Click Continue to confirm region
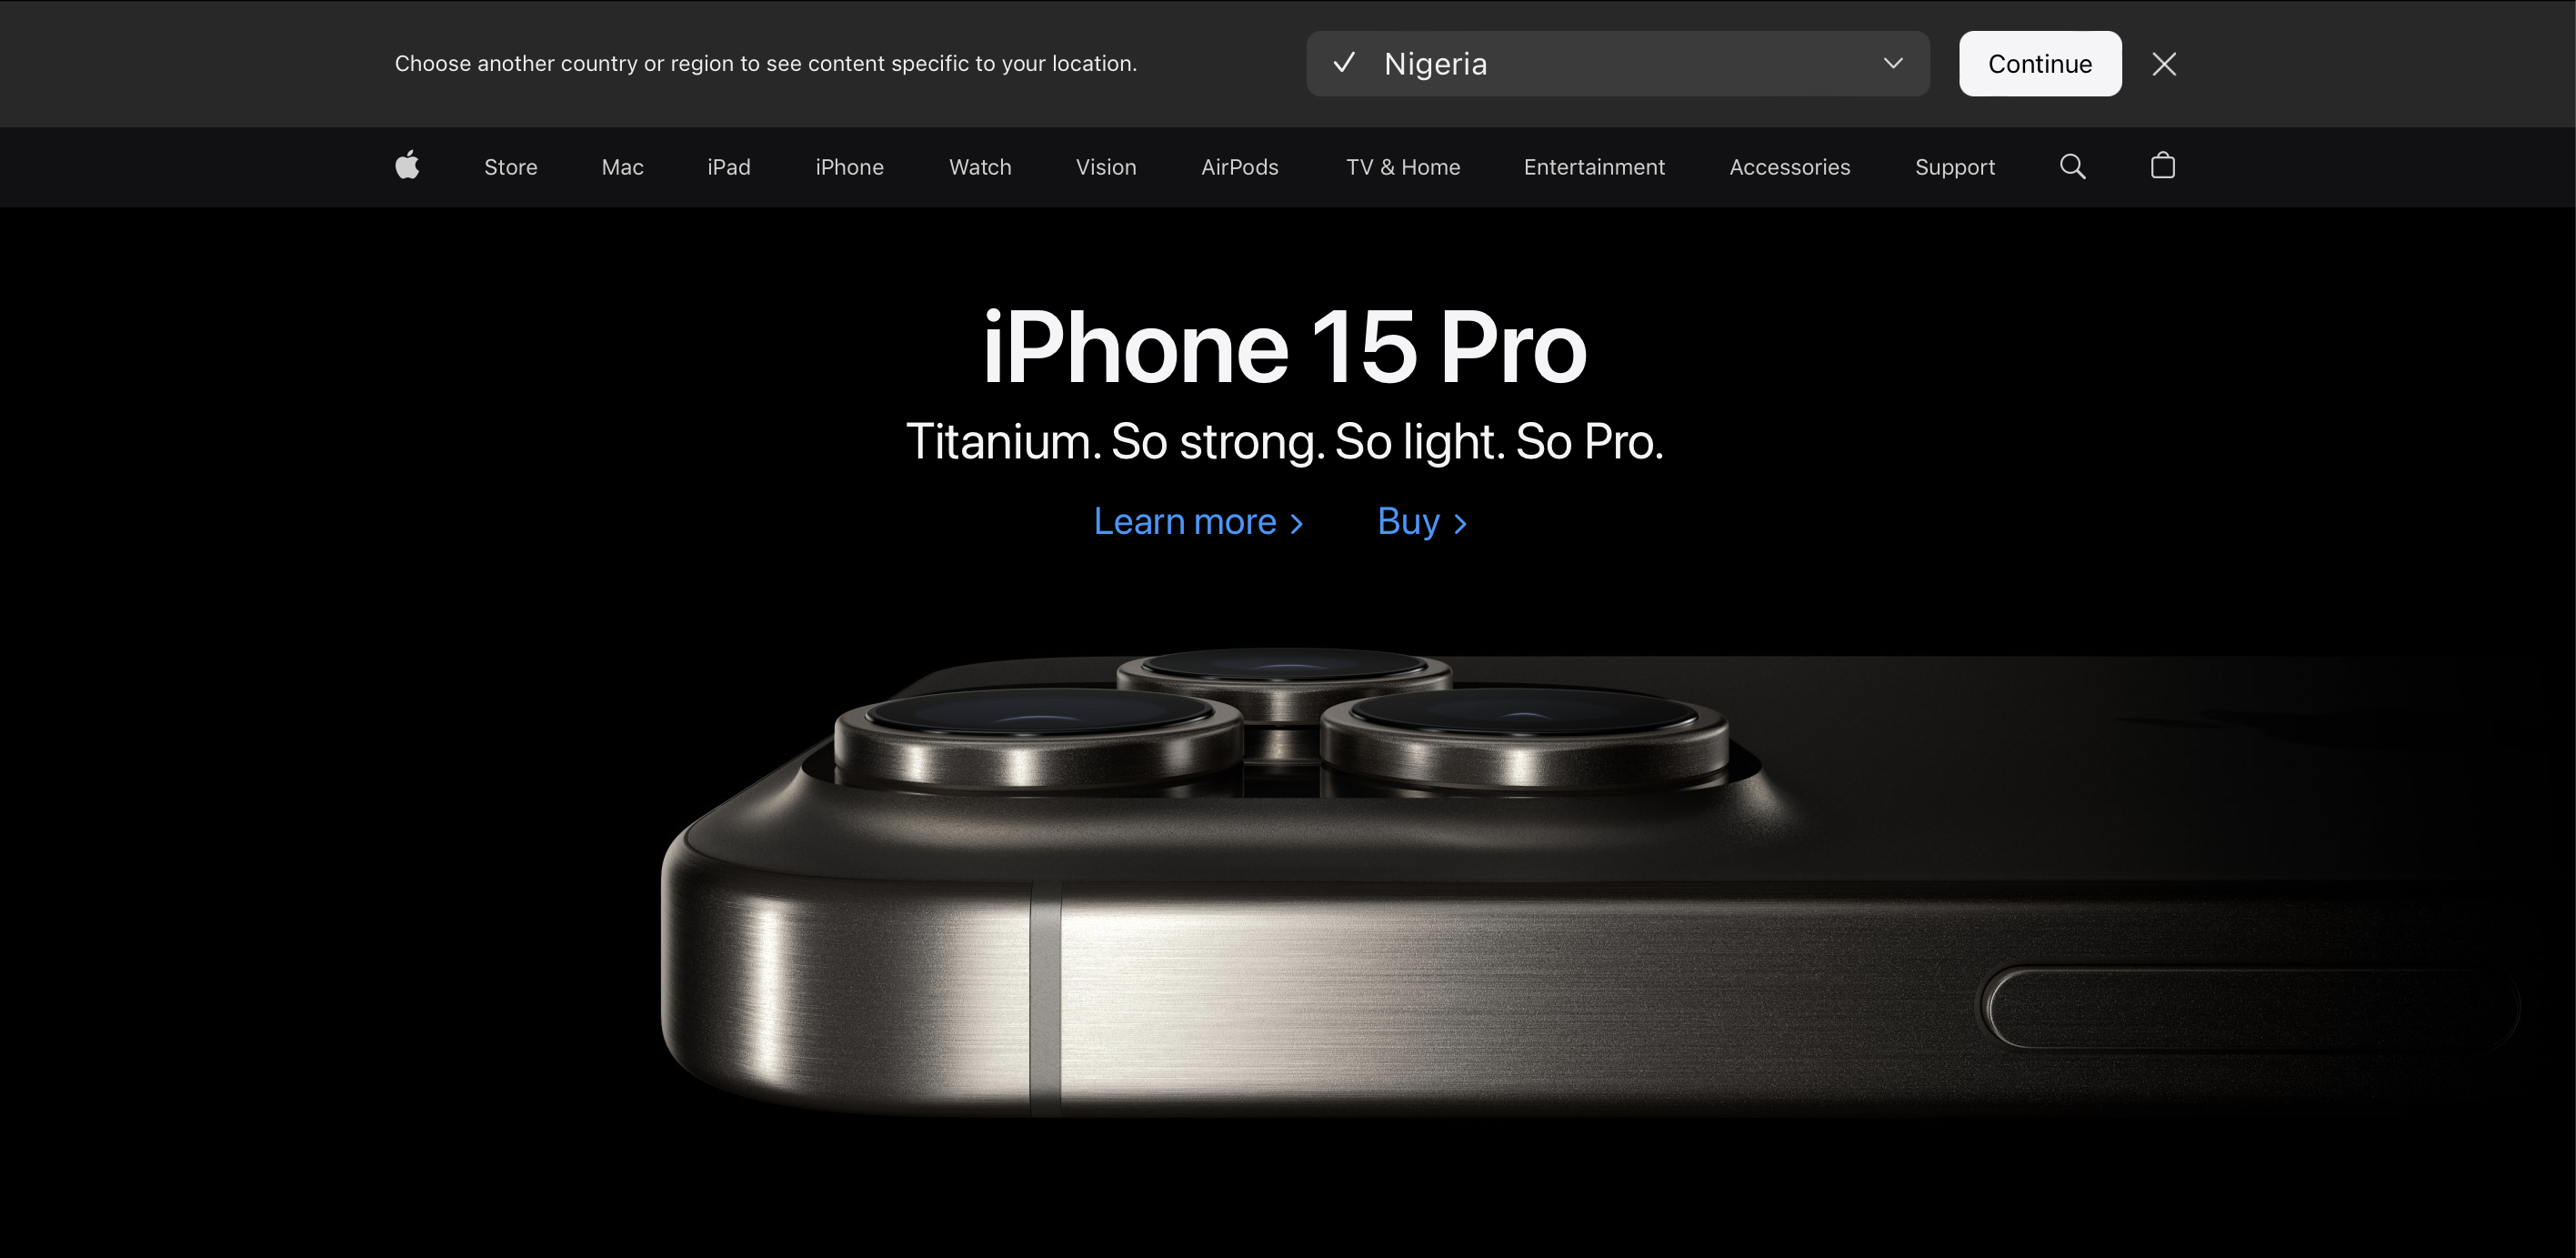The image size is (2576, 1258). [2039, 64]
